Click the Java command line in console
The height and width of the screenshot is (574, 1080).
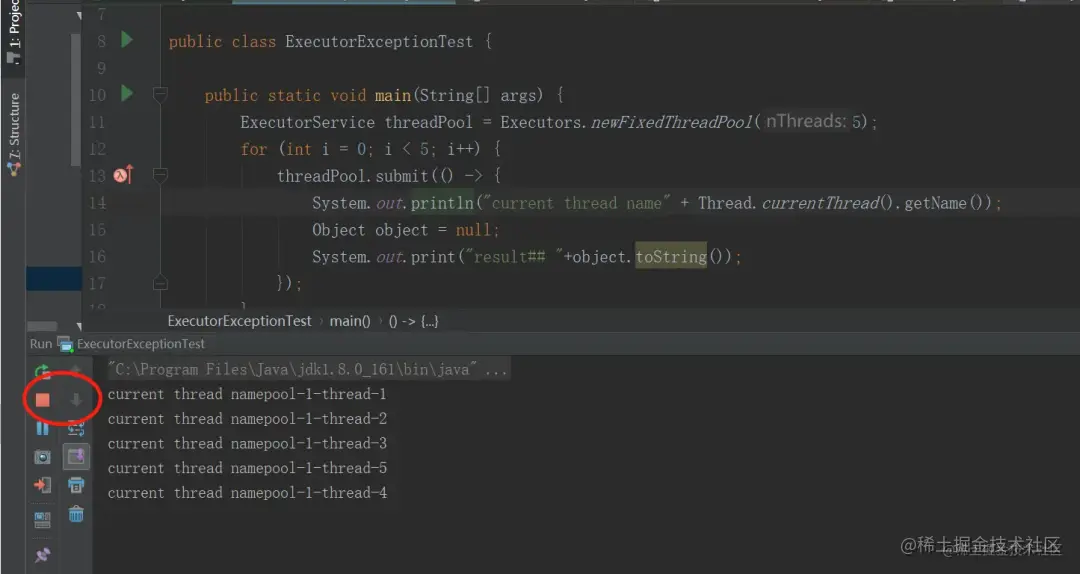[x=307, y=369]
